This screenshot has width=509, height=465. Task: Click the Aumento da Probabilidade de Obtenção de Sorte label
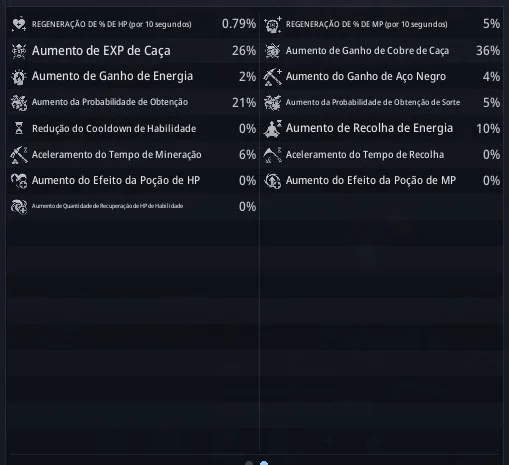[x=373, y=102]
